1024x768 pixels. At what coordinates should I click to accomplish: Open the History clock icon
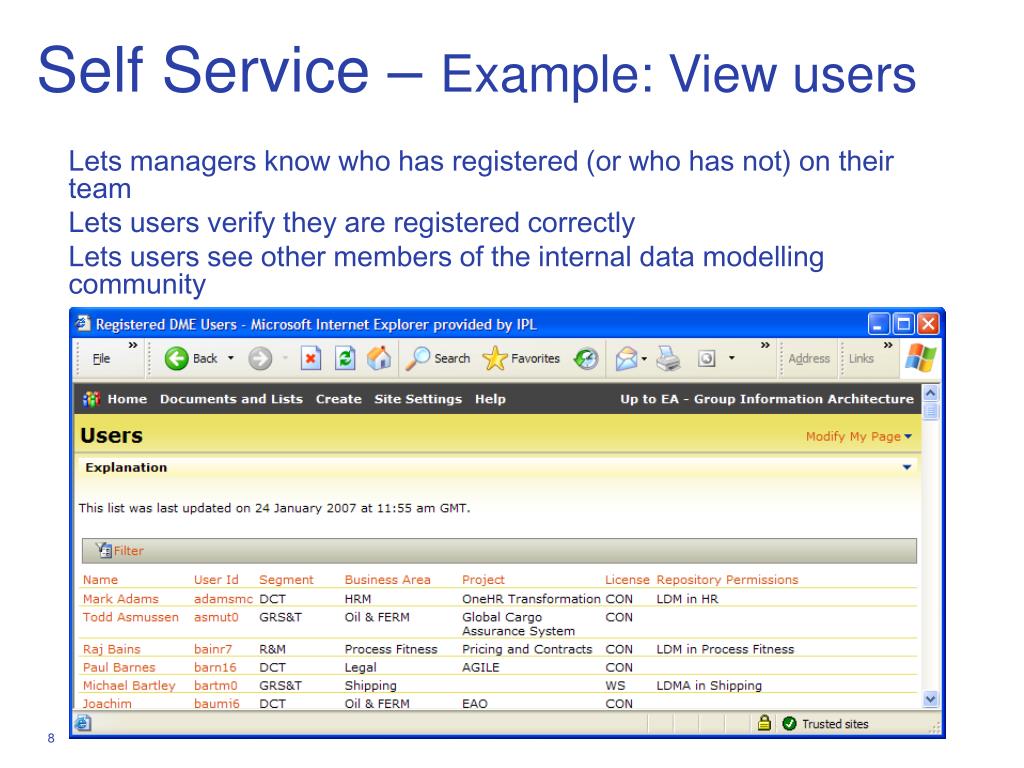[586, 359]
